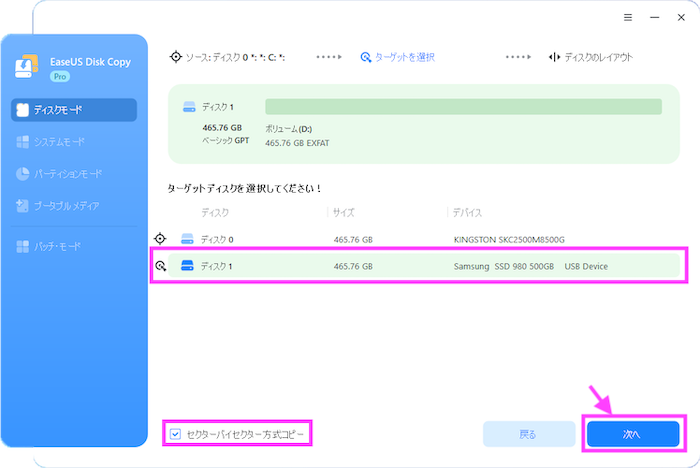Screen dimensions: 700x468
Task: Click the バッチ・モード grid icon
Action: [22, 247]
